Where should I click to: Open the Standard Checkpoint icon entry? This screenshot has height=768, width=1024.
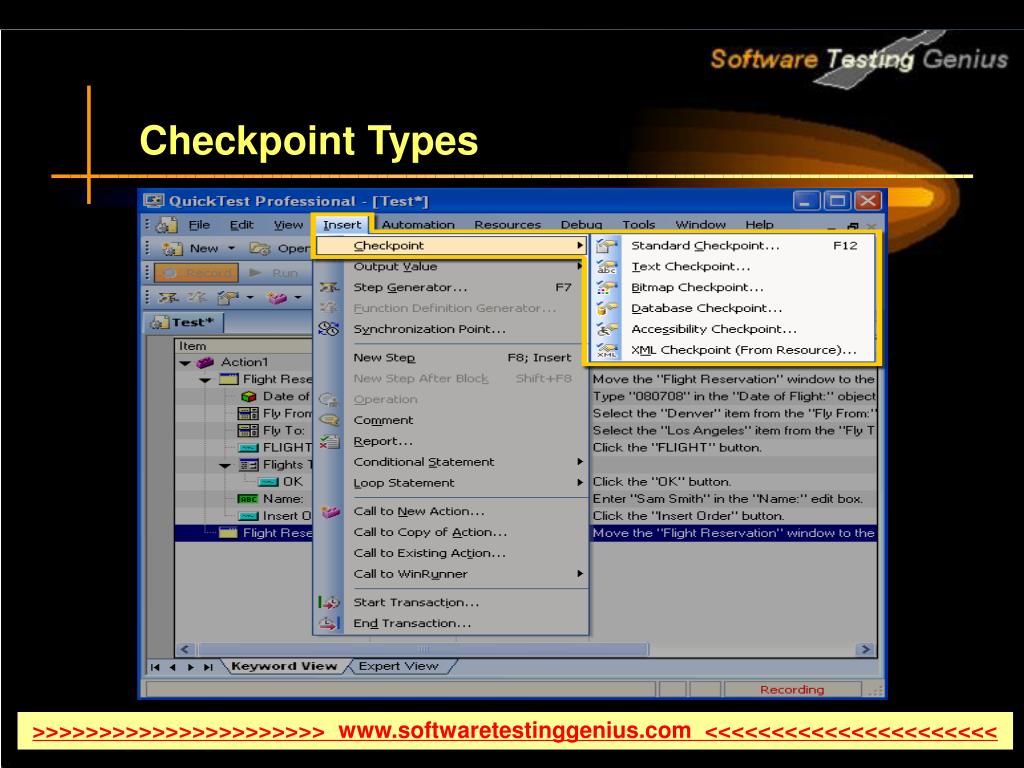[x=607, y=246]
